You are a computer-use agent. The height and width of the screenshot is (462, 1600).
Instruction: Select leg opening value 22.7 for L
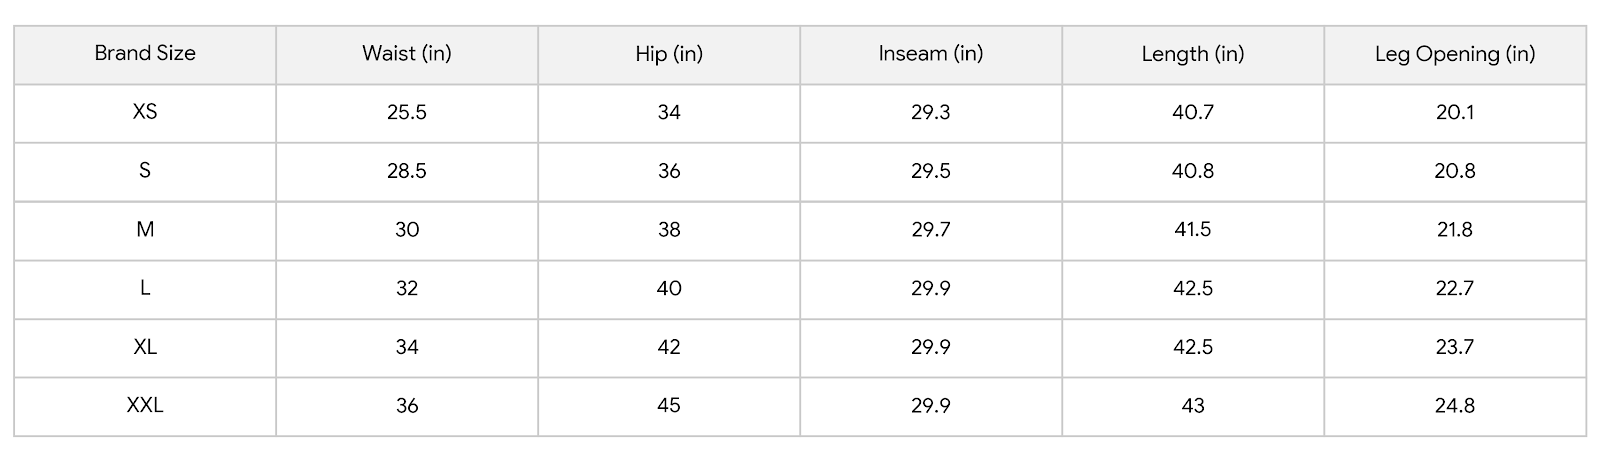pos(1454,288)
